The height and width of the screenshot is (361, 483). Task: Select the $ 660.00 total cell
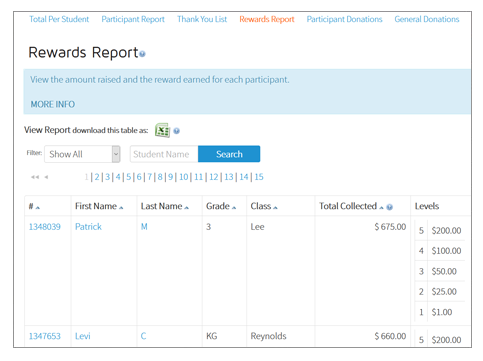click(390, 336)
